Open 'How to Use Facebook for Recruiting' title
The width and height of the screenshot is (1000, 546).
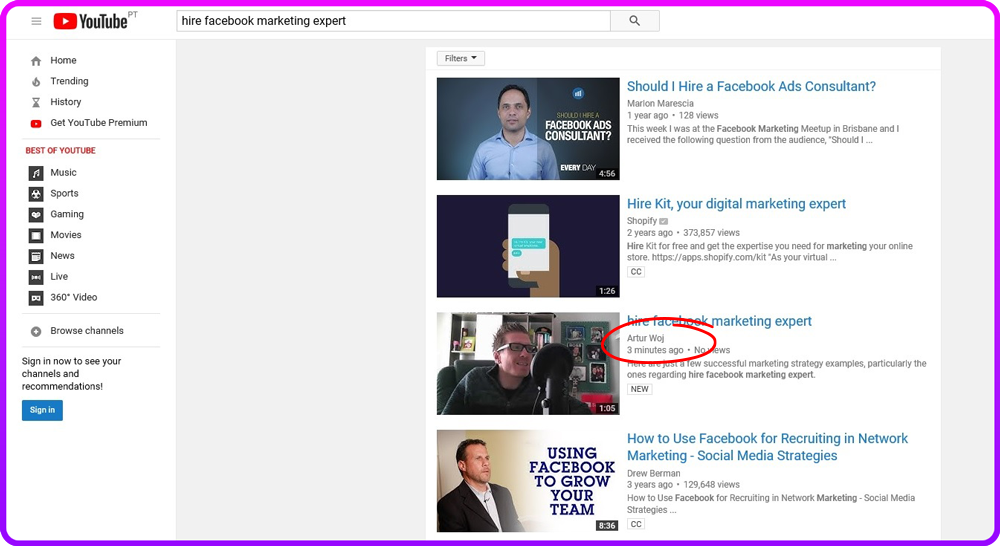point(767,446)
